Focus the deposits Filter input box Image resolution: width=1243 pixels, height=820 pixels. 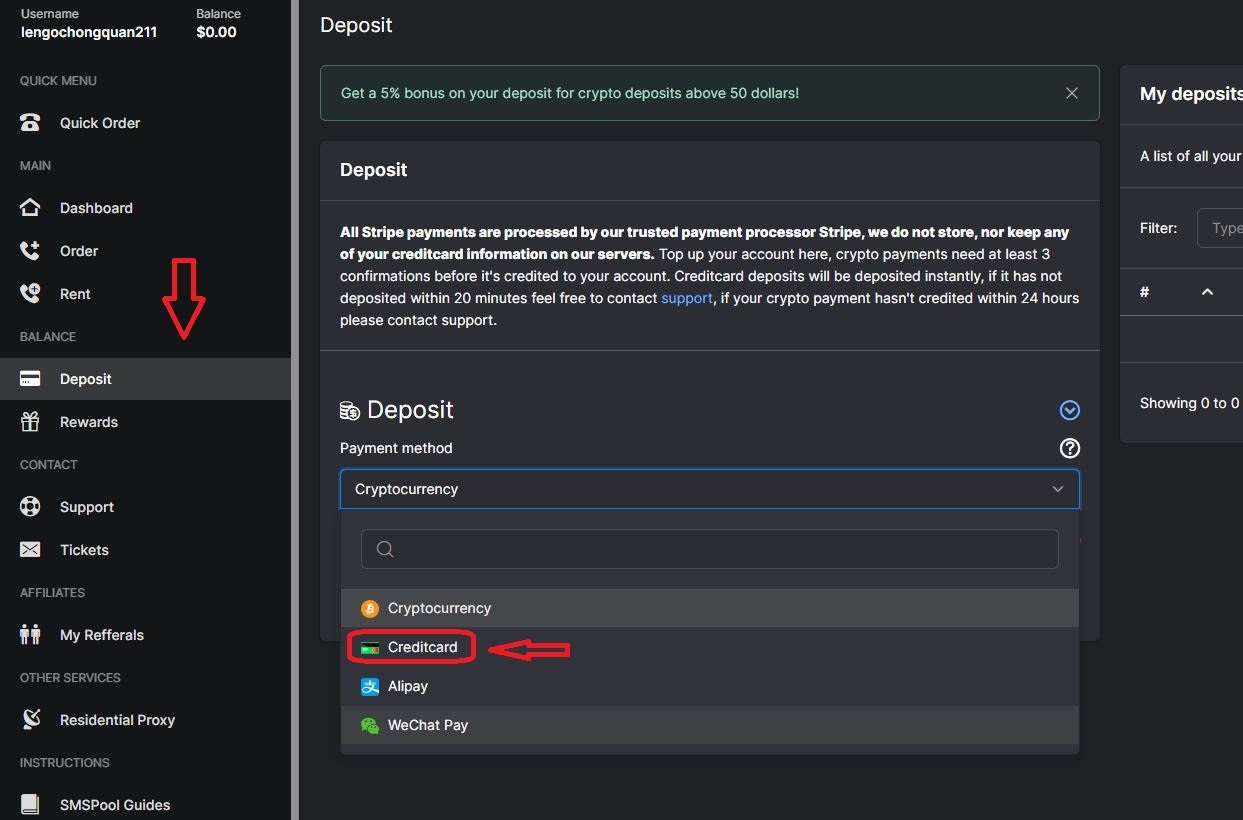tap(1221, 228)
